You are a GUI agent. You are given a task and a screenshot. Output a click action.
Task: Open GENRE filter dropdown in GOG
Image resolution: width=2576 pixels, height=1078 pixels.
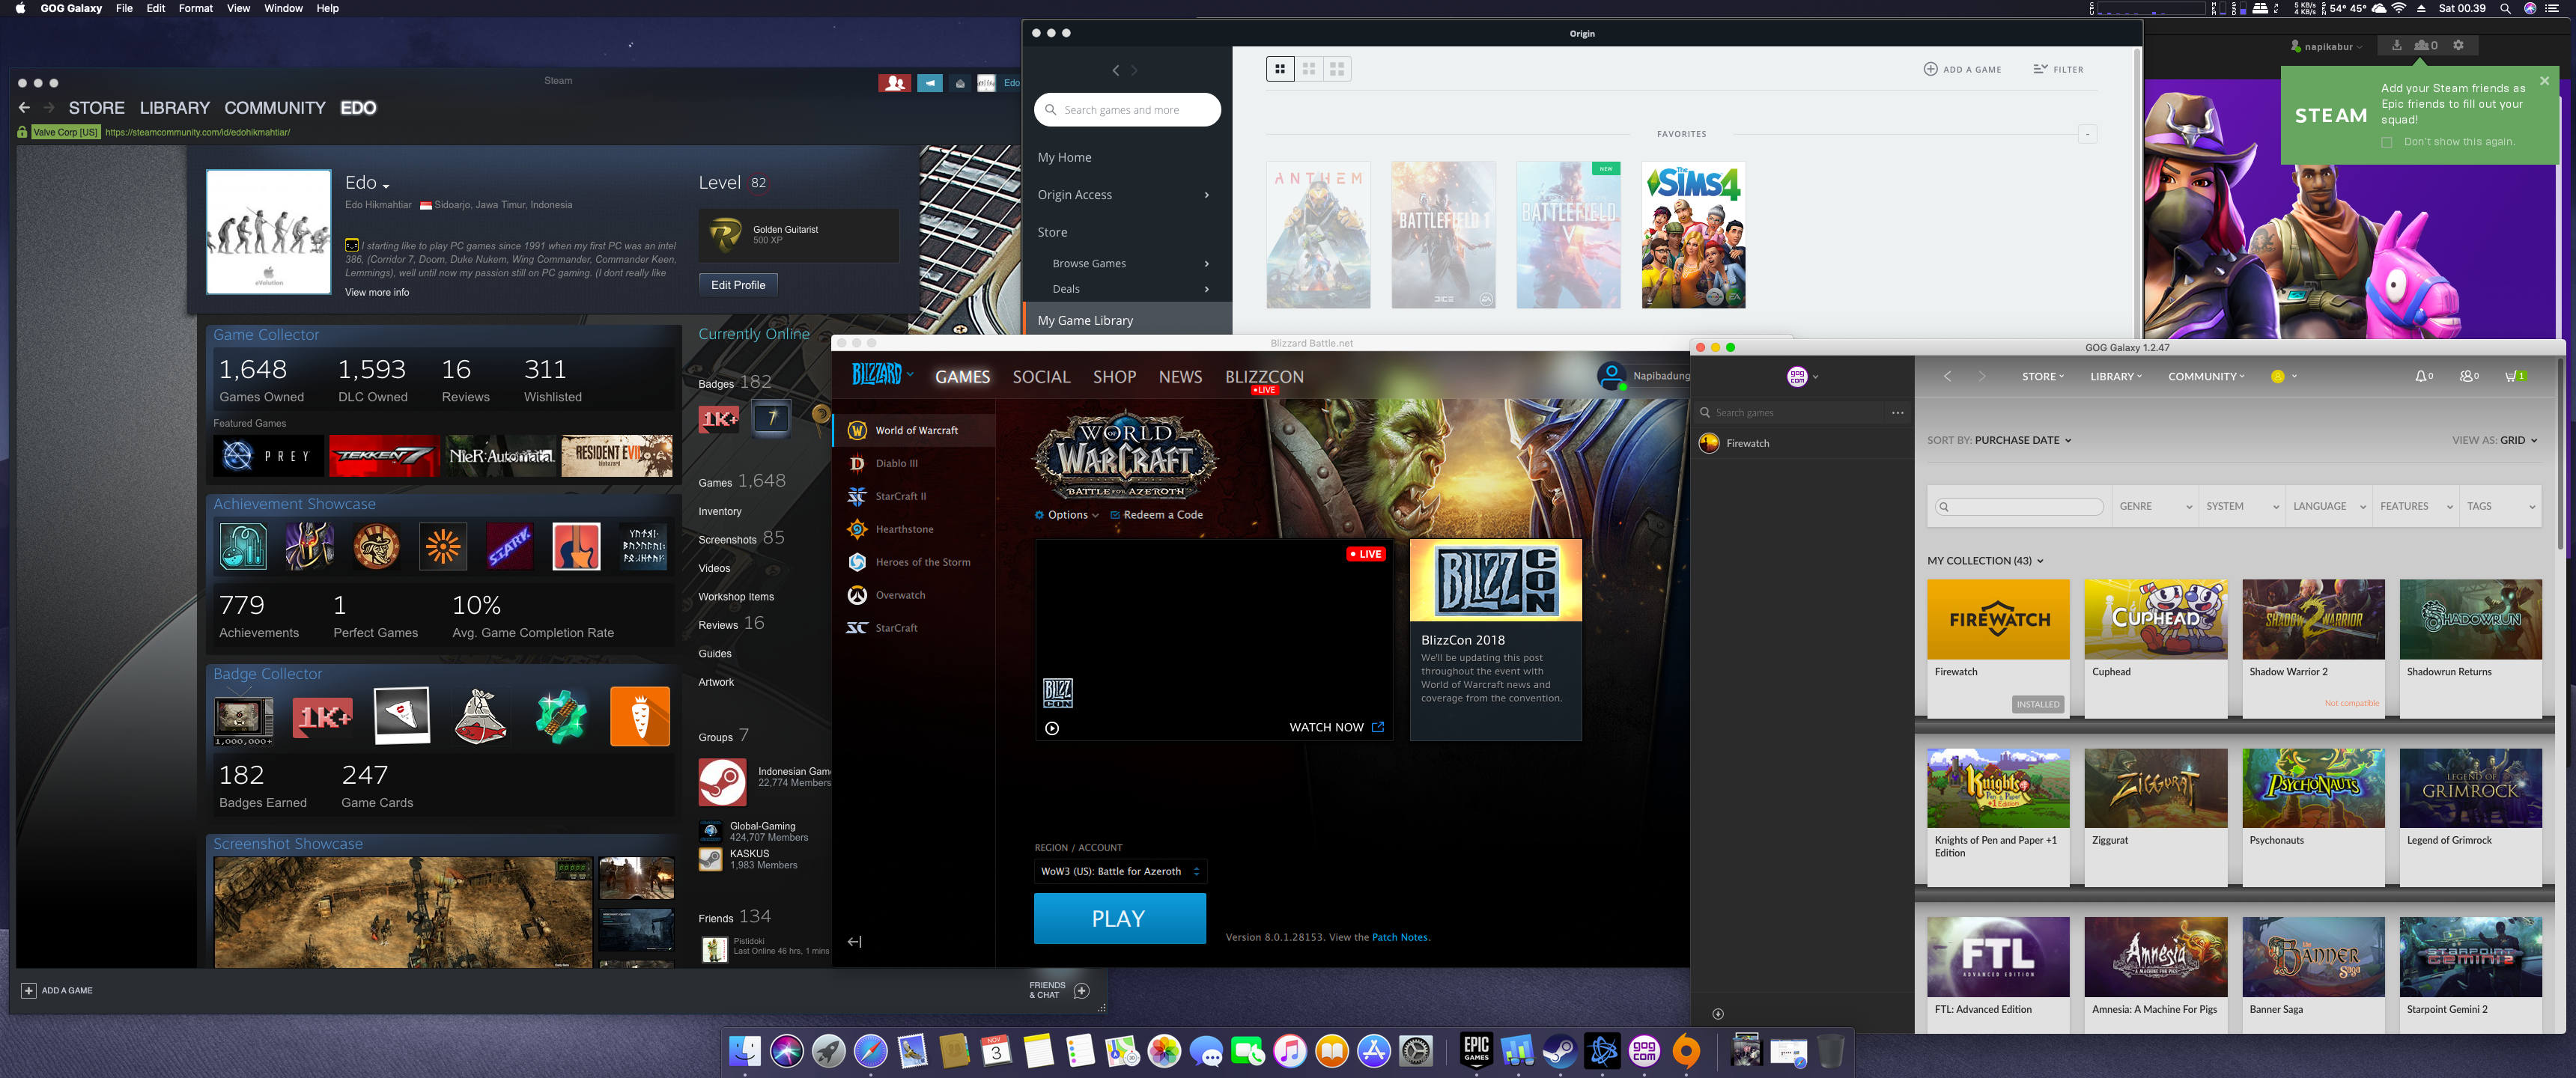[2155, 506]
